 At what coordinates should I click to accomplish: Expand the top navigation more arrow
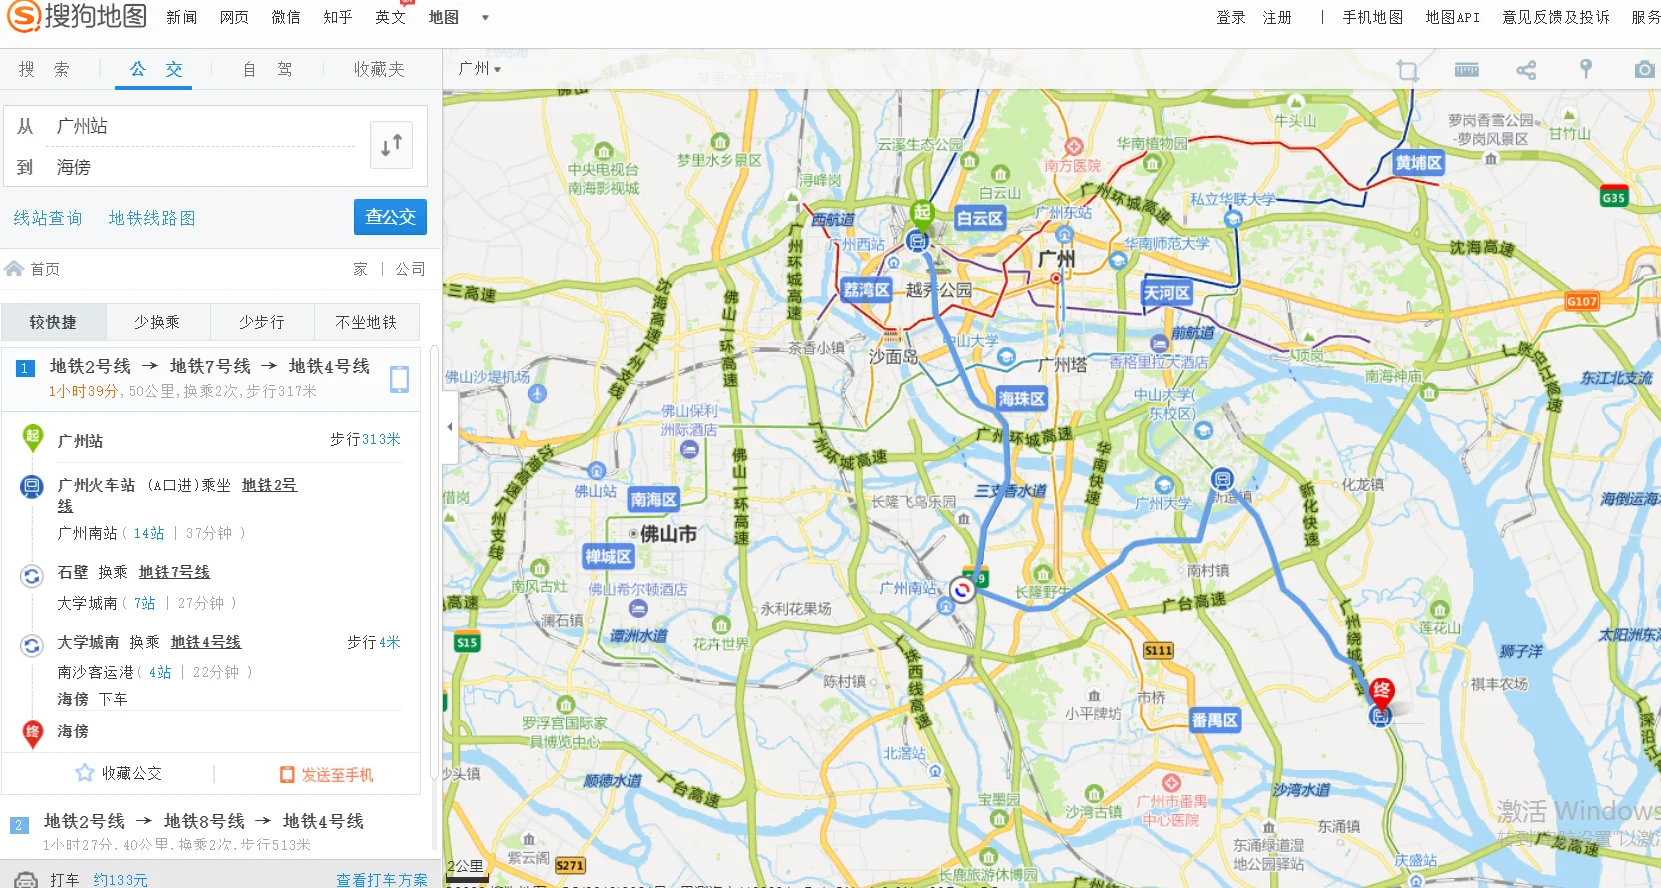tap(485, 17)
